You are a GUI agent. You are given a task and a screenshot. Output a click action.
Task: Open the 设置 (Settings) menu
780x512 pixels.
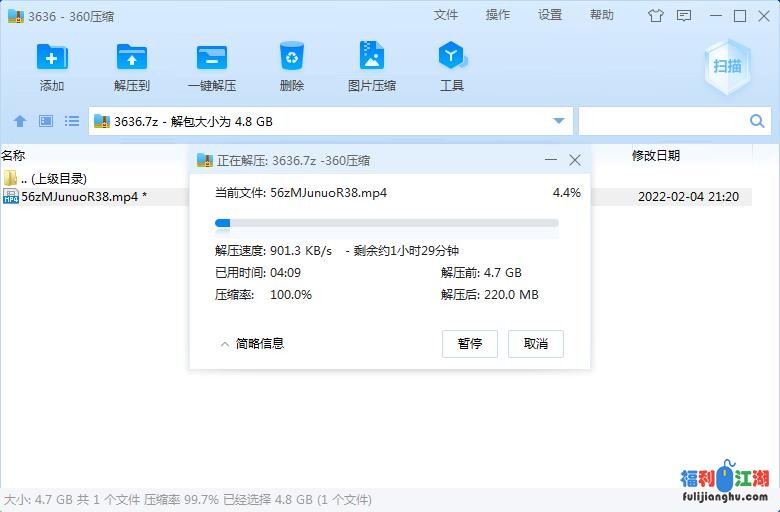coord(550,15)
